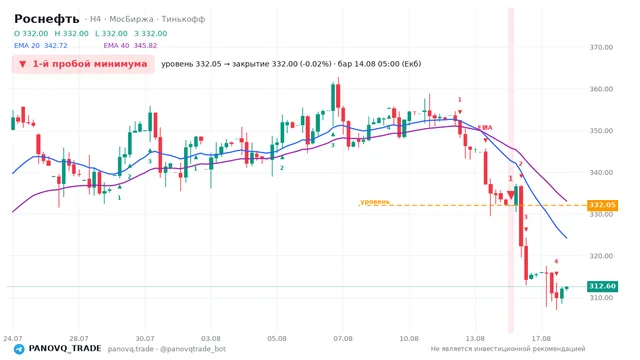The height and width of the screenshot is (360, 640).
Task: Click the Telegram logo icon
Action: 19,349
